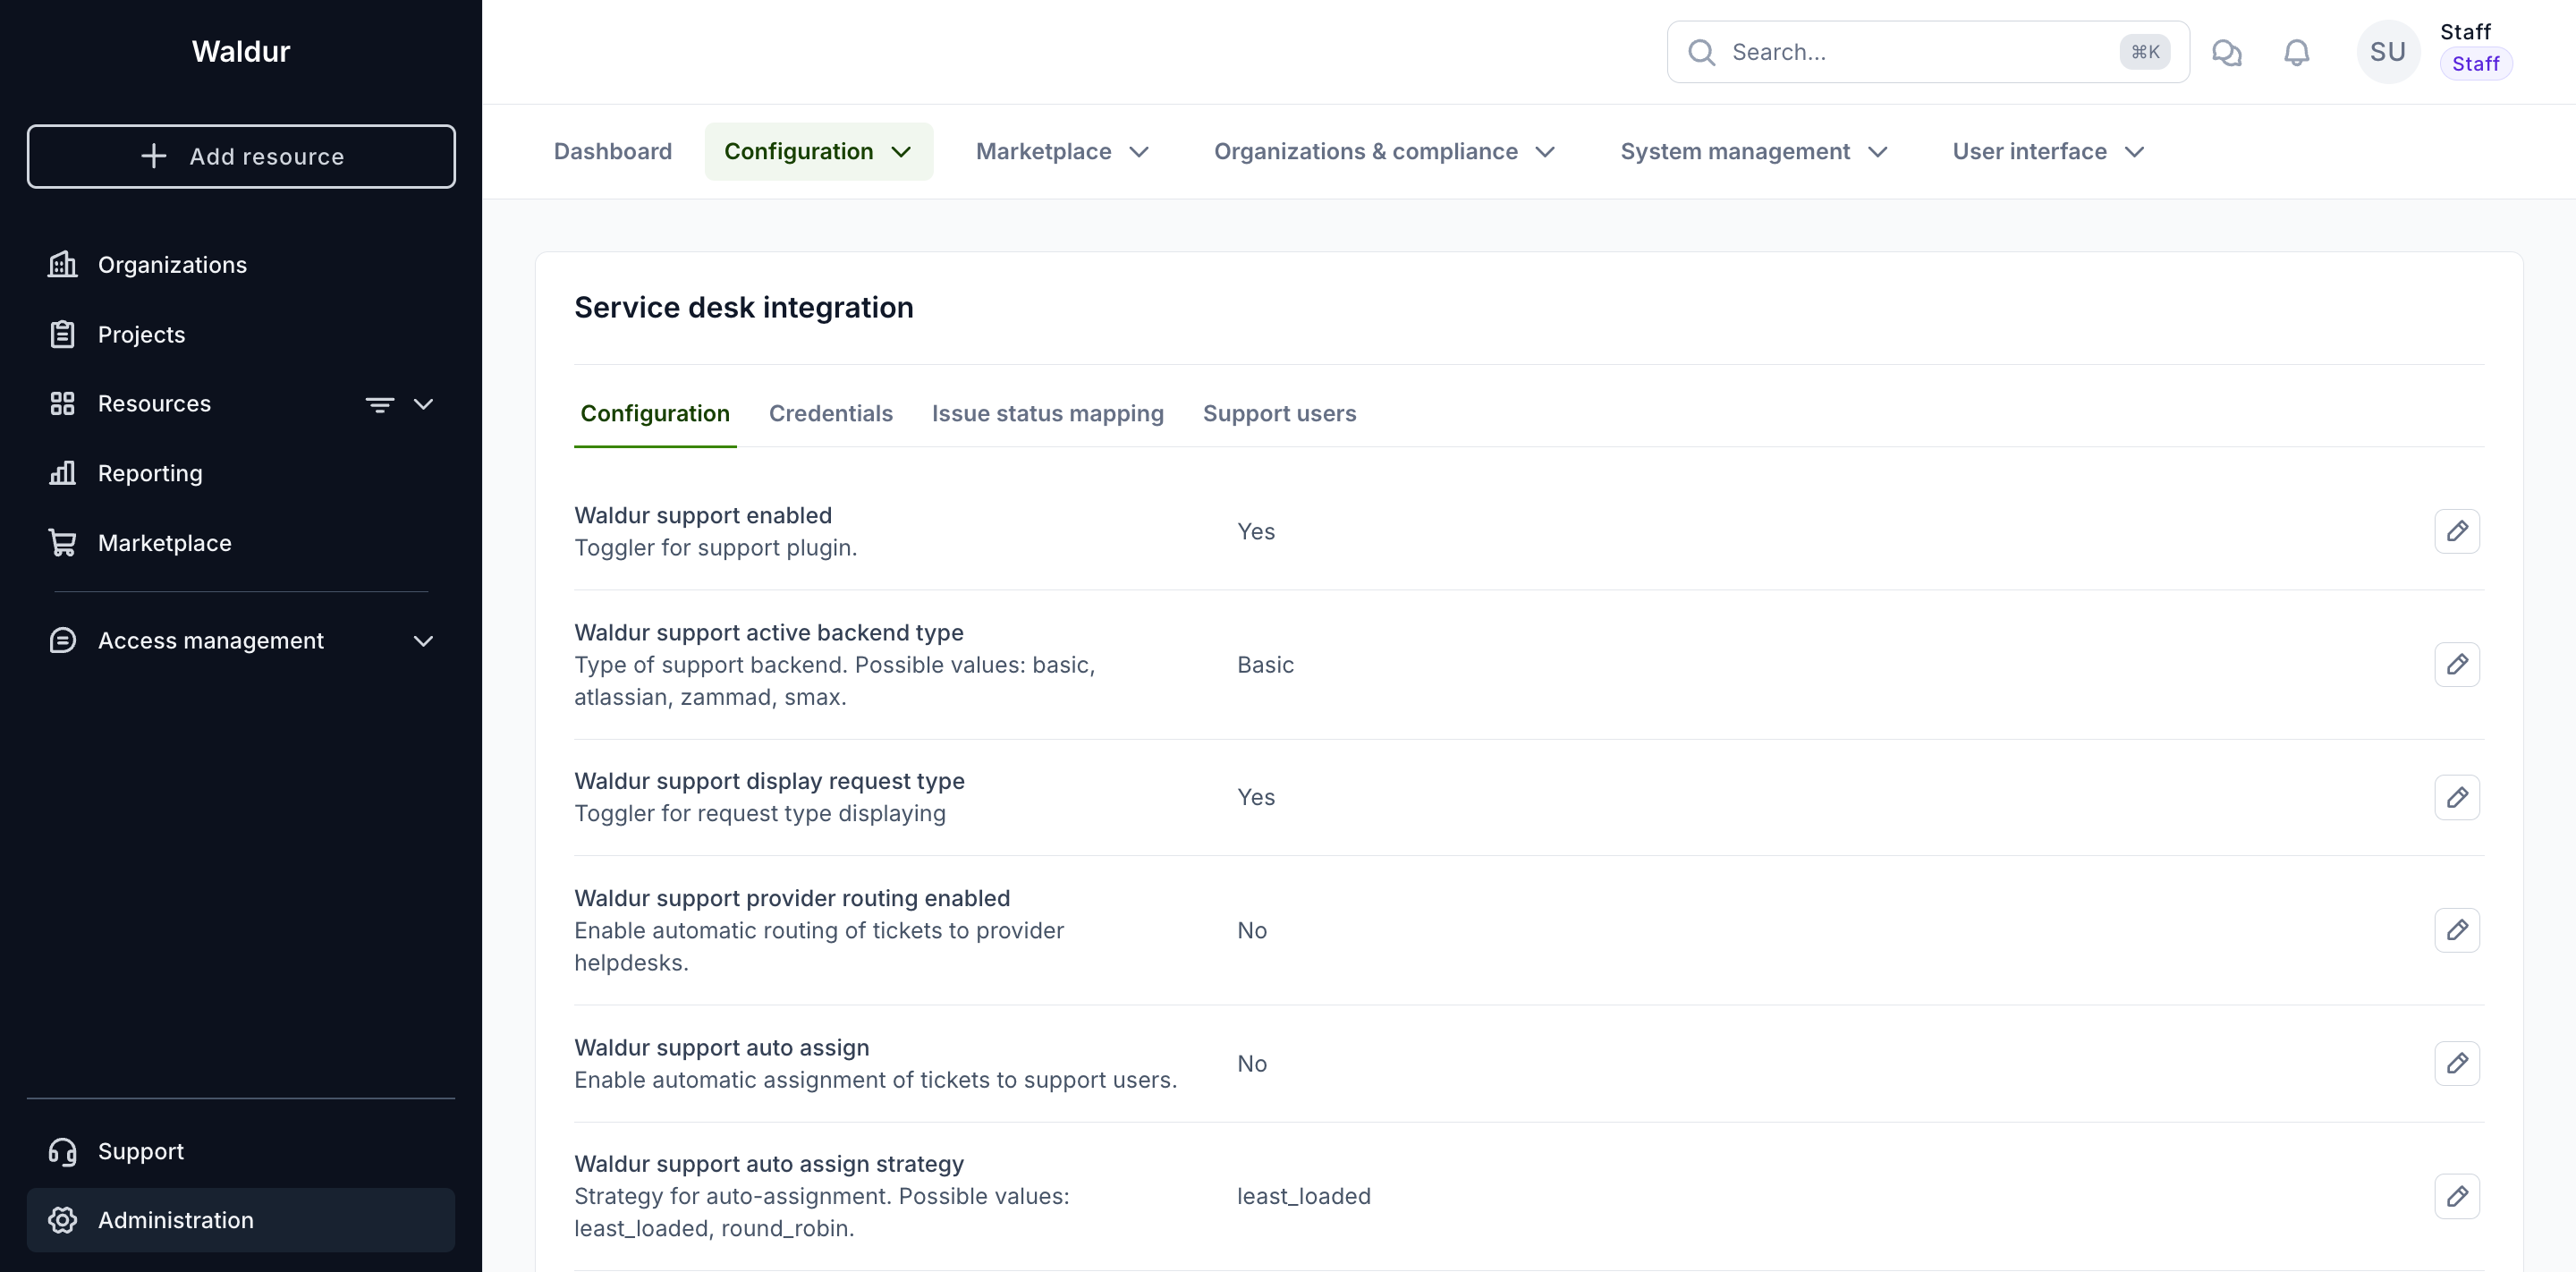Viewport: 2576px width, 1272px height.
Task: Click the search magnifier icon
Action: click(1701, 52)
